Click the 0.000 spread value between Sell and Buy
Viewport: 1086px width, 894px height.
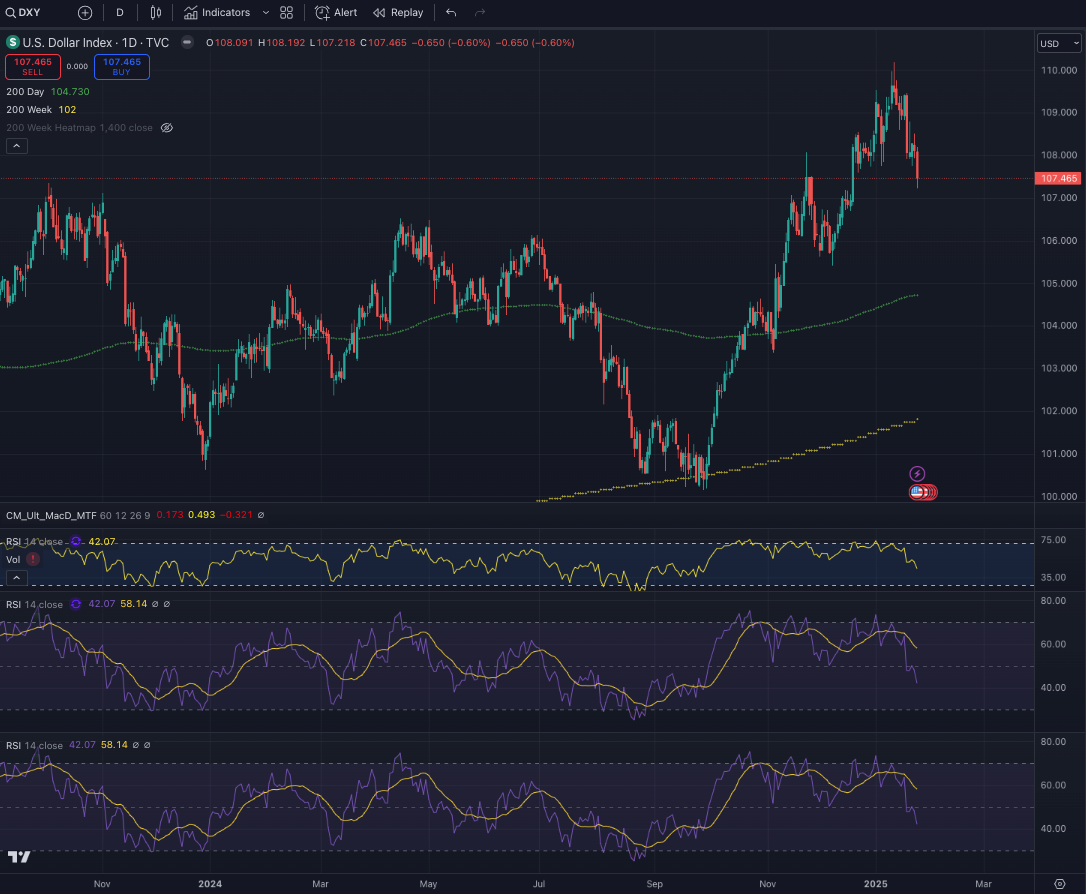tap(77, 66)
